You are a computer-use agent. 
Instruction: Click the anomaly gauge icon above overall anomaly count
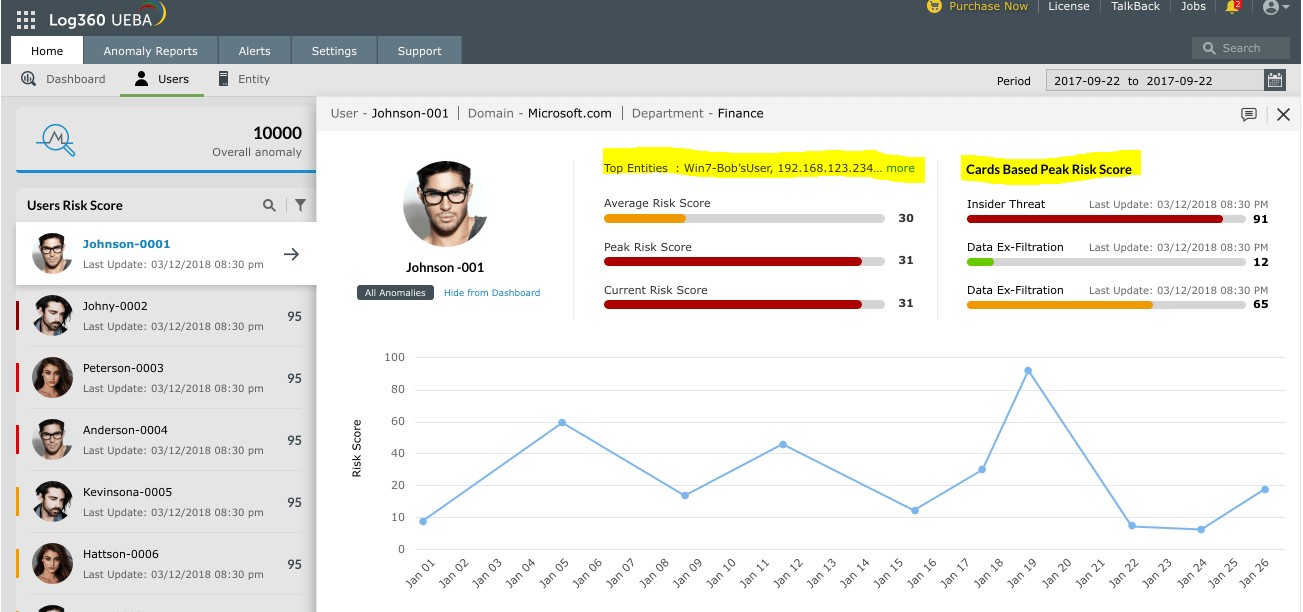[x=55, y=138]
